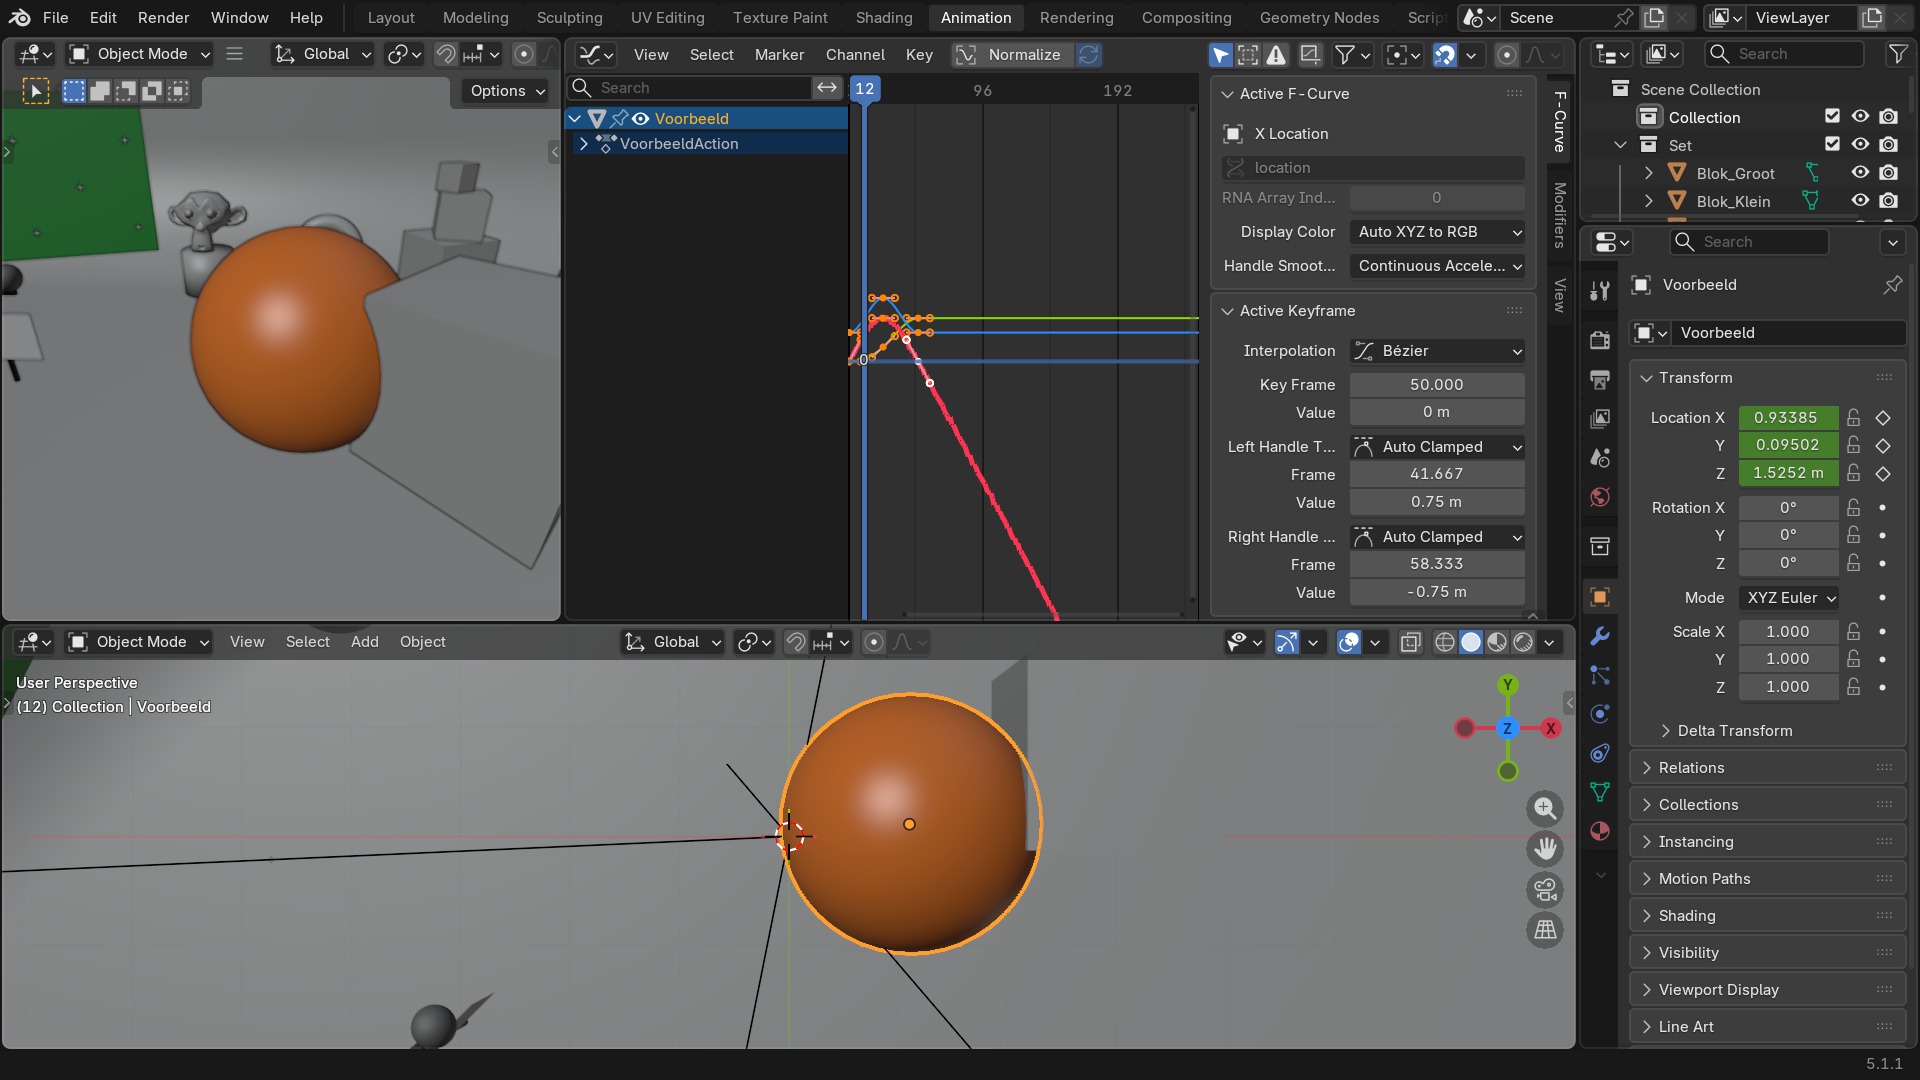Open the Options popover in the viewport

pos(507,91)
